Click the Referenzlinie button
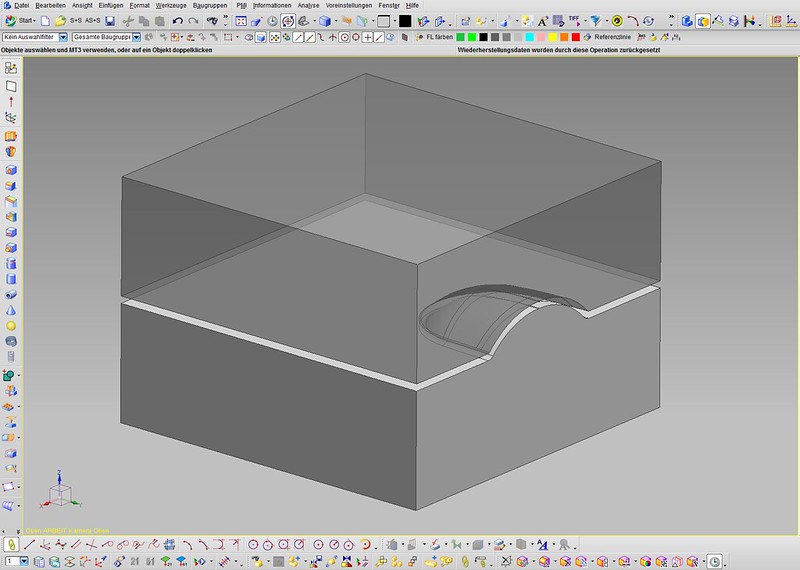Image resolution: width=800 pixels, height=570 pixels. pos(608,37)
